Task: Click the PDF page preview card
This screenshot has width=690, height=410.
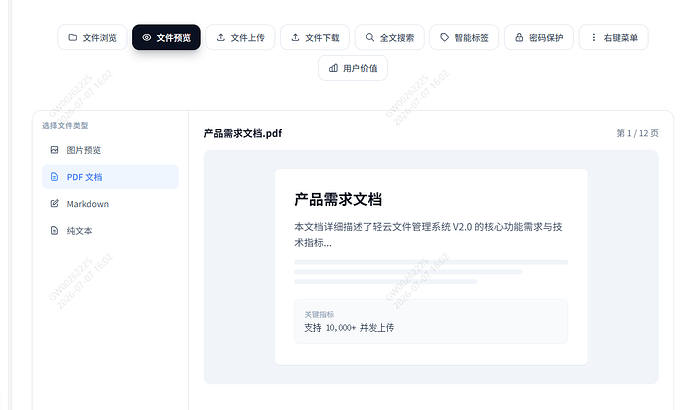Action: [431, 267]
